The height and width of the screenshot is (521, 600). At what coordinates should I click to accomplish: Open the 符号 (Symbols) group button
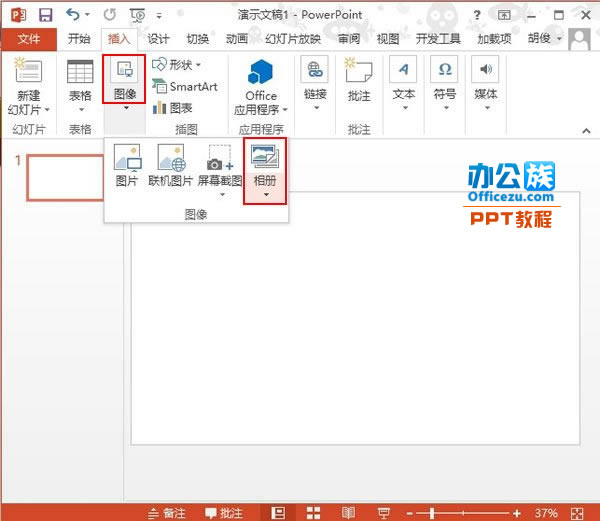pos(445,83)
